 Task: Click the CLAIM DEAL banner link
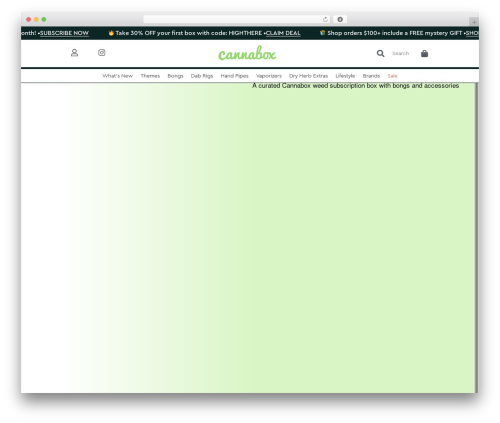pyautogui.click(x=283, y=33)
